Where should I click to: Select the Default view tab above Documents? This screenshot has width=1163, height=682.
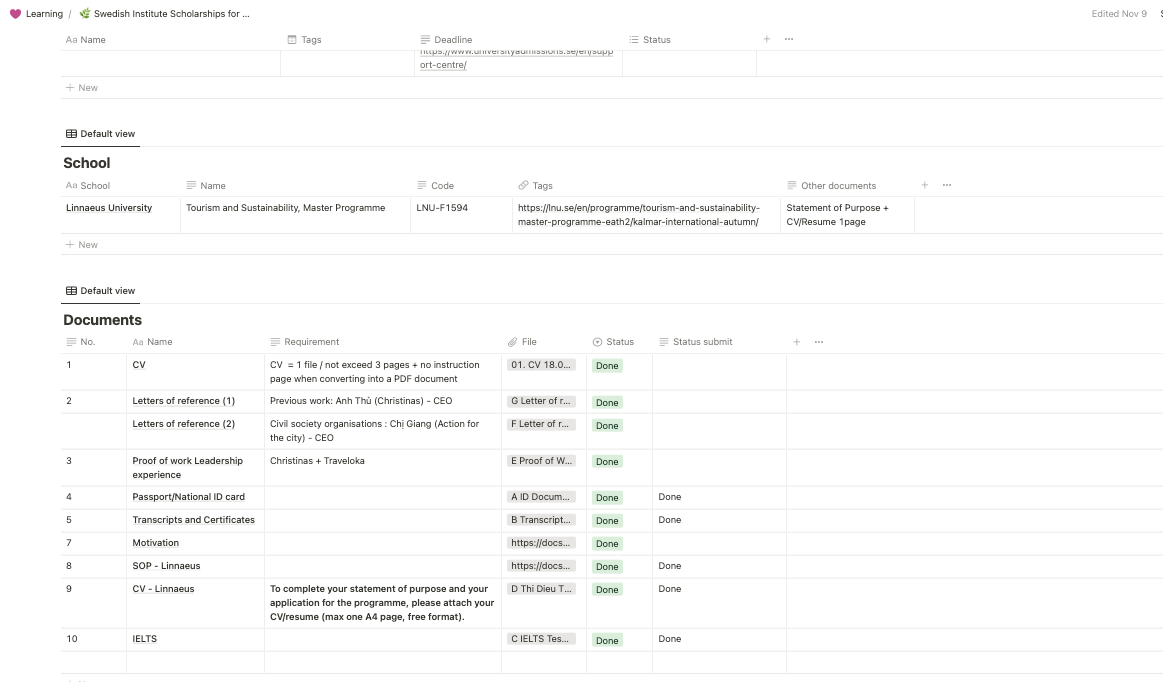pos(101,291)
